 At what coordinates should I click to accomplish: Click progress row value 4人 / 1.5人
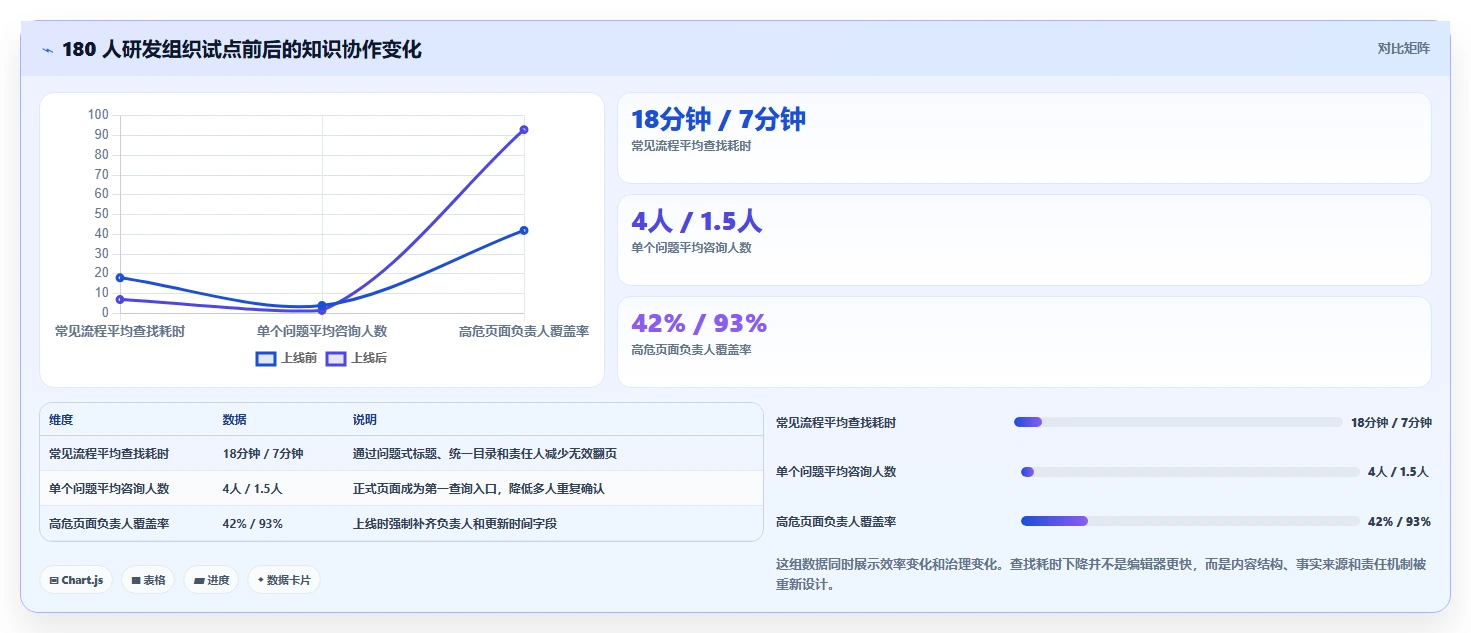[1398, 472]
